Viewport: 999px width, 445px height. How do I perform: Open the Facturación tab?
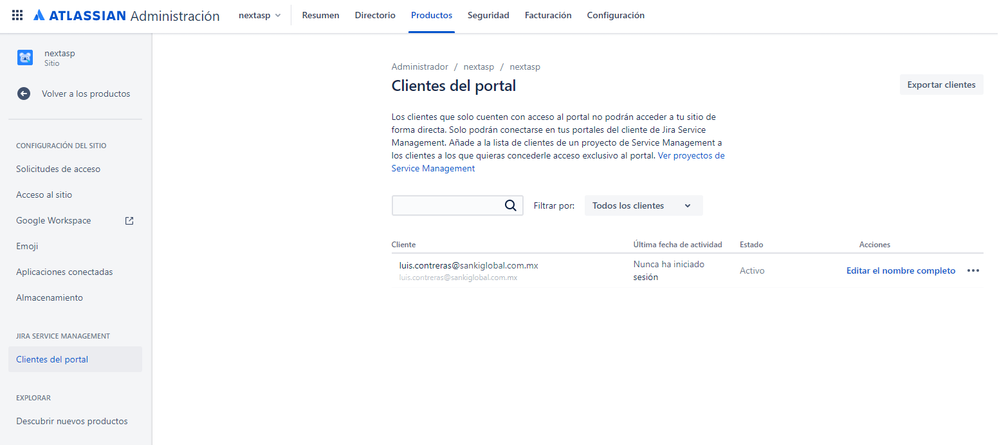[548, 15]
